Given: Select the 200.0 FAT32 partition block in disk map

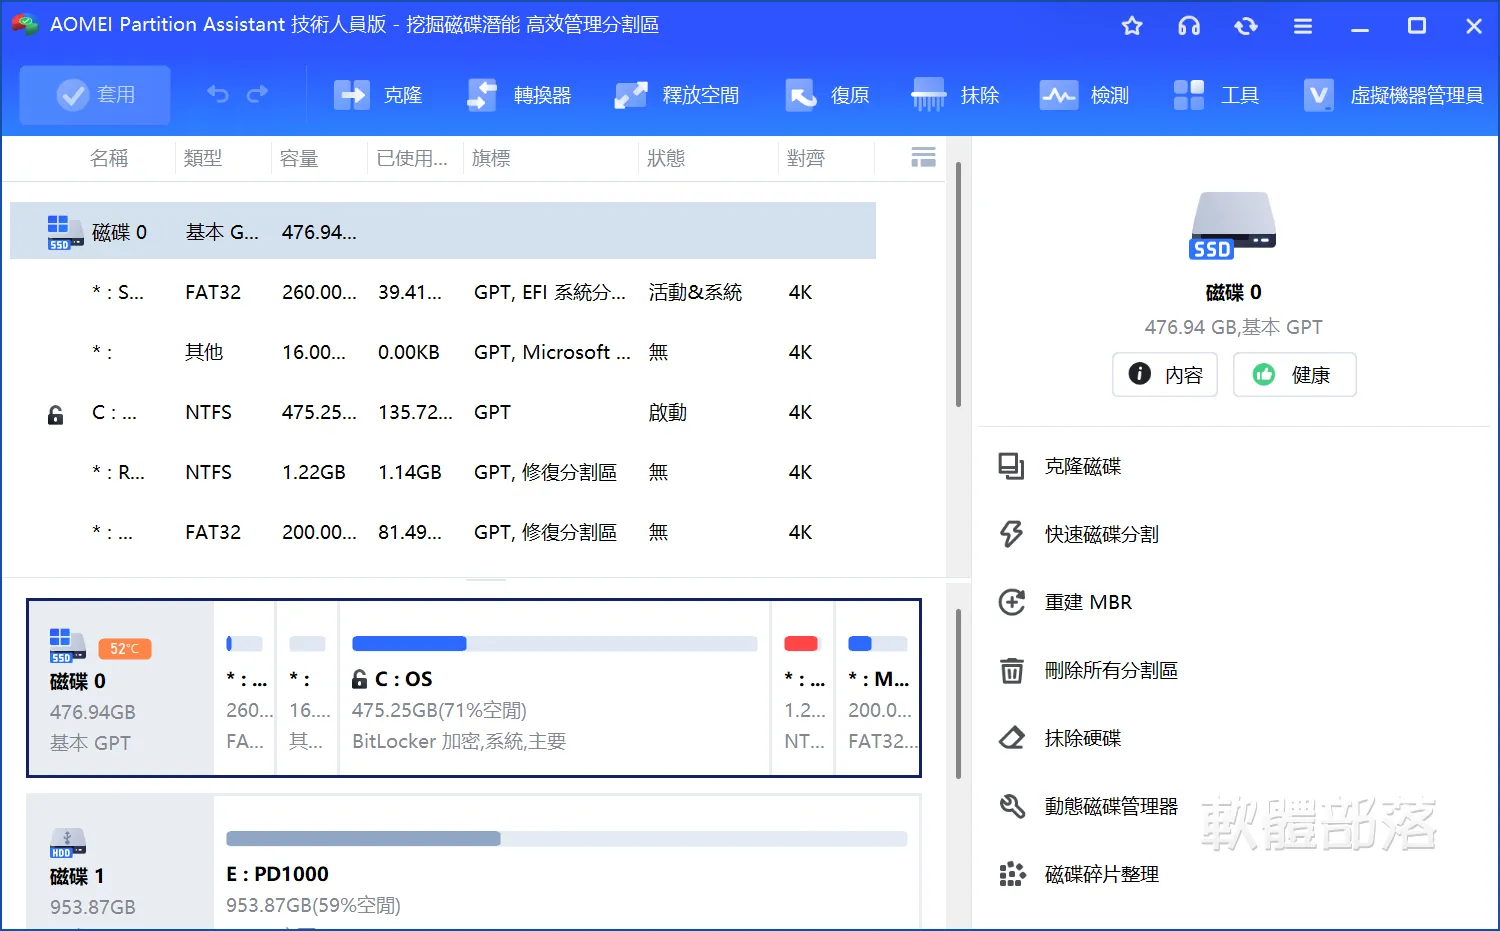Looking at the screenshot, I should (x=877, y=688).
